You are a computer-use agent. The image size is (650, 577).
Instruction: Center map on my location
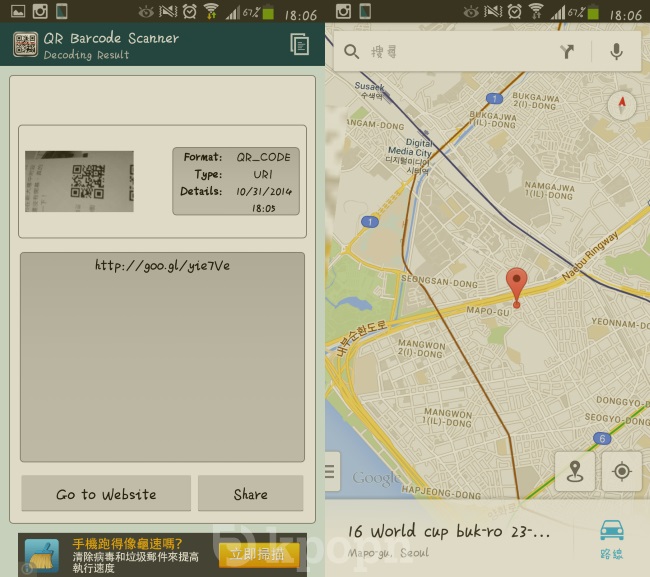point(622,471)
